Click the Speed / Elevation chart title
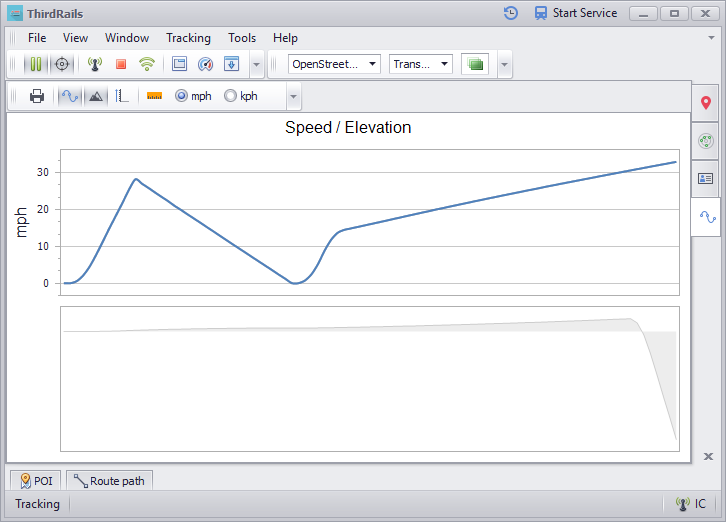Image resolution: width=726 pixels, height=522 pixels. (x=348, y=127)
